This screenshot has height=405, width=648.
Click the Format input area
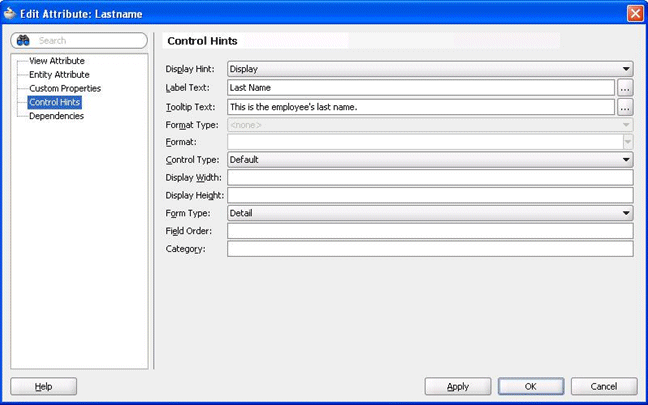(x=425, y=142)
